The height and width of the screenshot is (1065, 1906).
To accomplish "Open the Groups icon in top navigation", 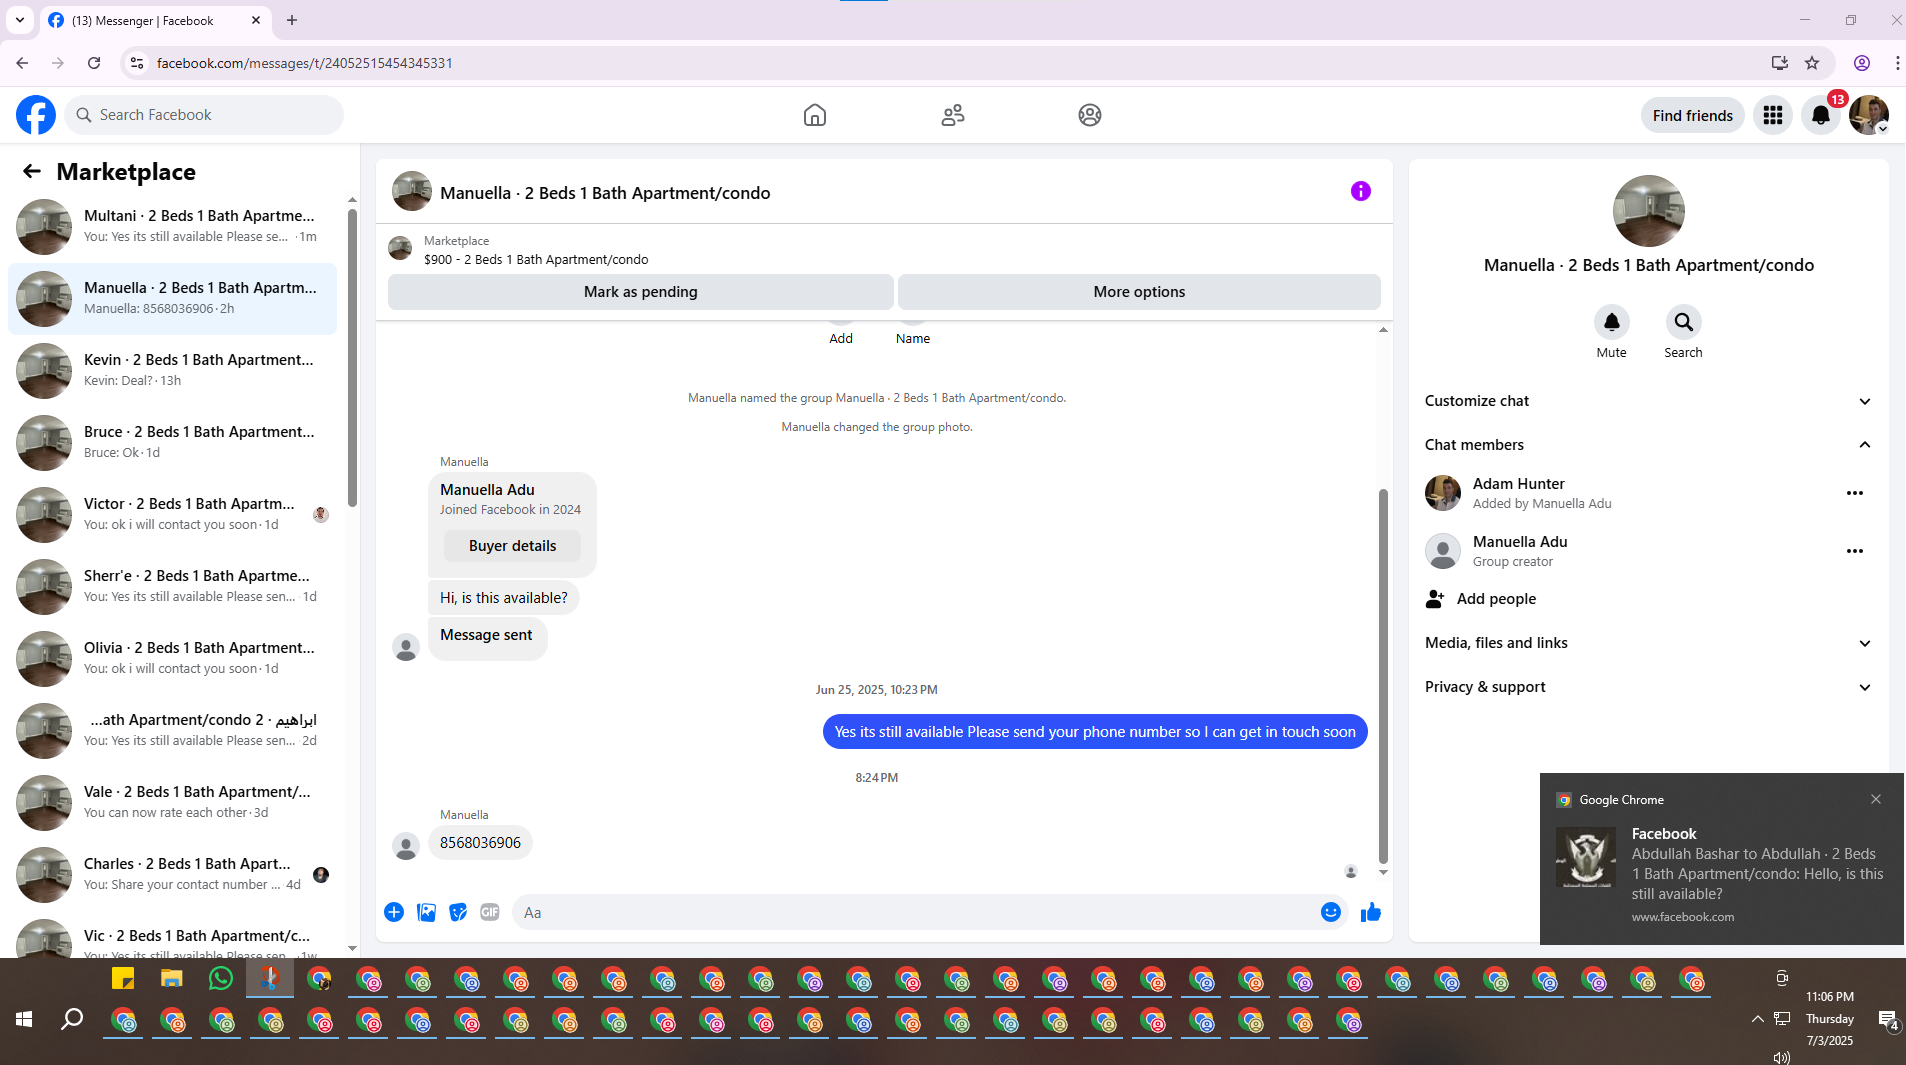I will (x=1090, y=115).
